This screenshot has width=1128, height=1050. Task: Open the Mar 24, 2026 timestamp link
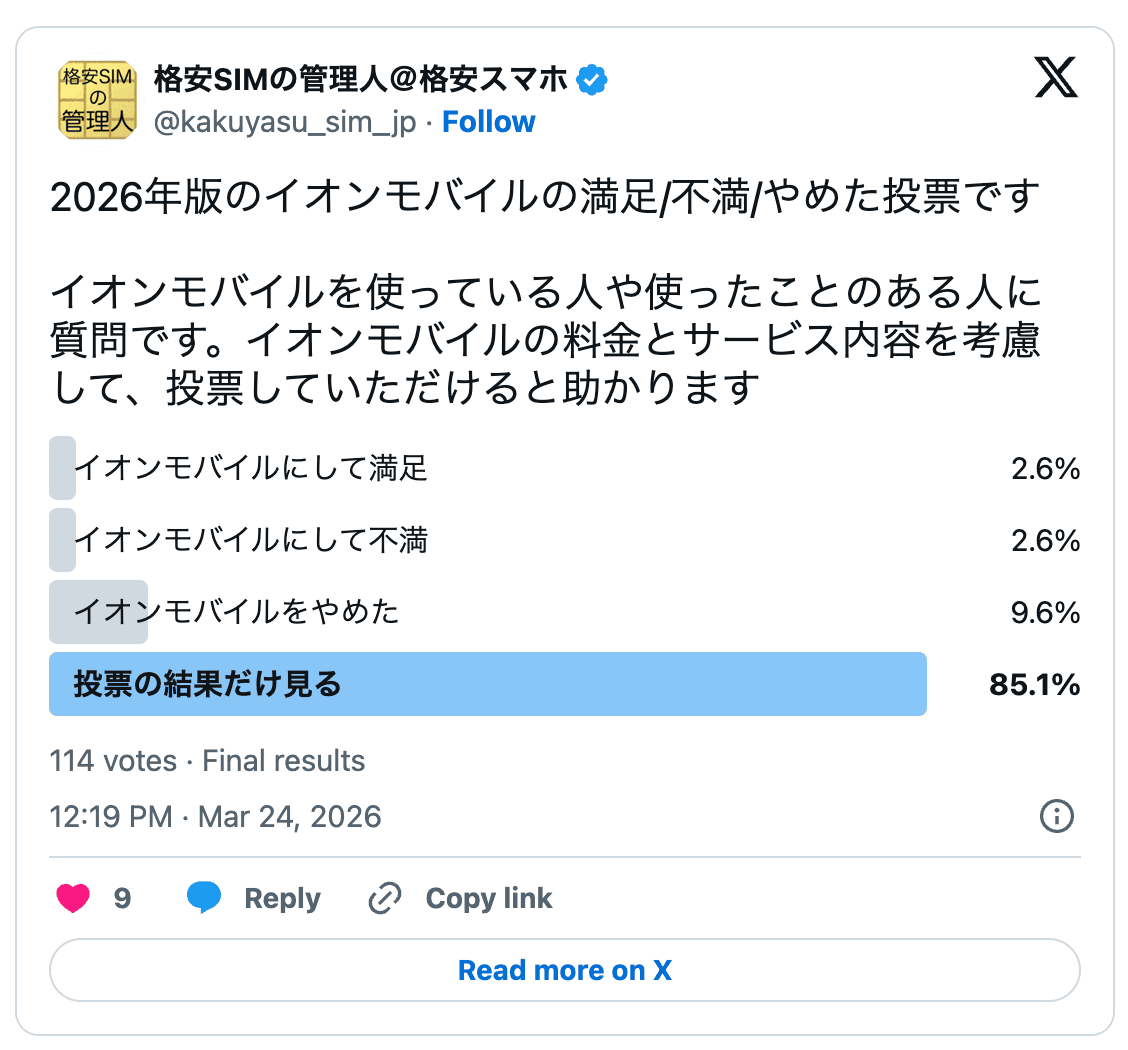(215, 817)
